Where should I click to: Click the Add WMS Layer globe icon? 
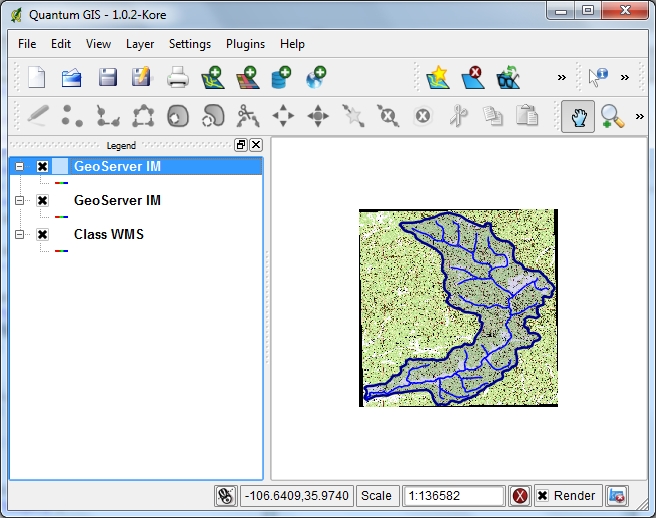click(316, 77)
